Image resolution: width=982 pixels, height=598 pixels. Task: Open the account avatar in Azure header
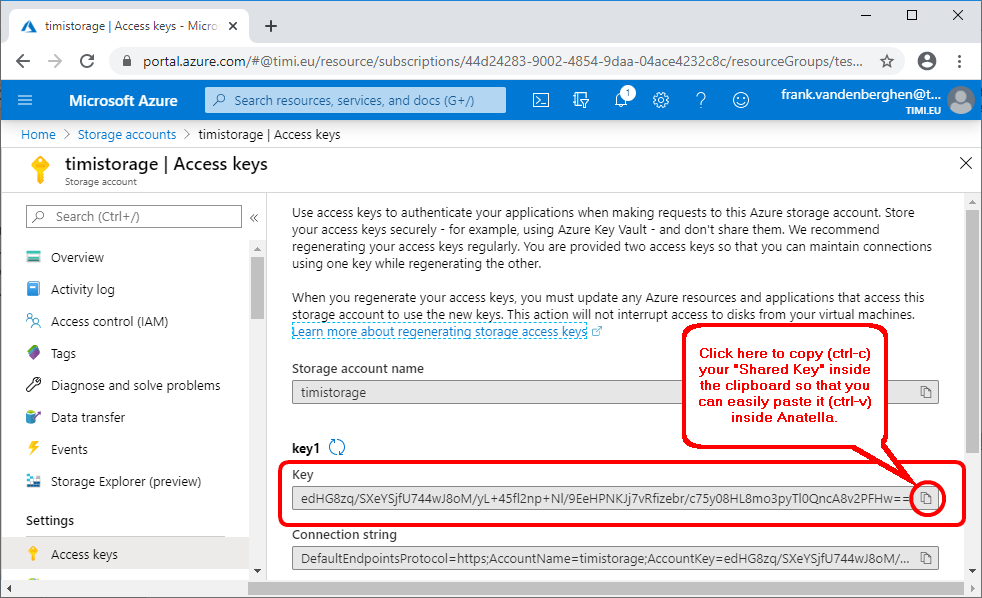coord(961,100)
